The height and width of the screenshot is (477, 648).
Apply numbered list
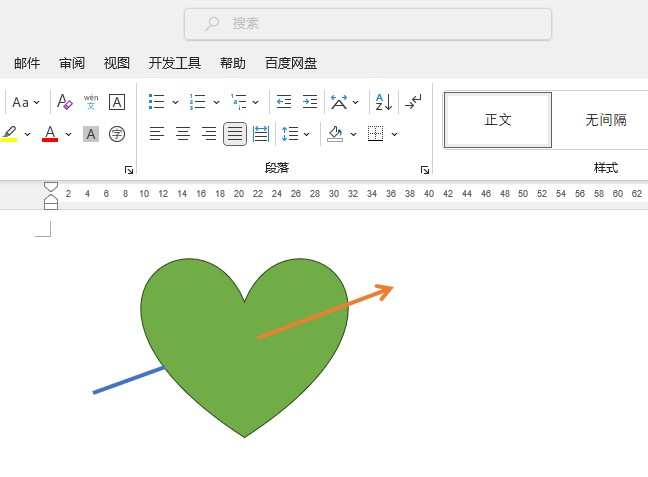[198, 102]
